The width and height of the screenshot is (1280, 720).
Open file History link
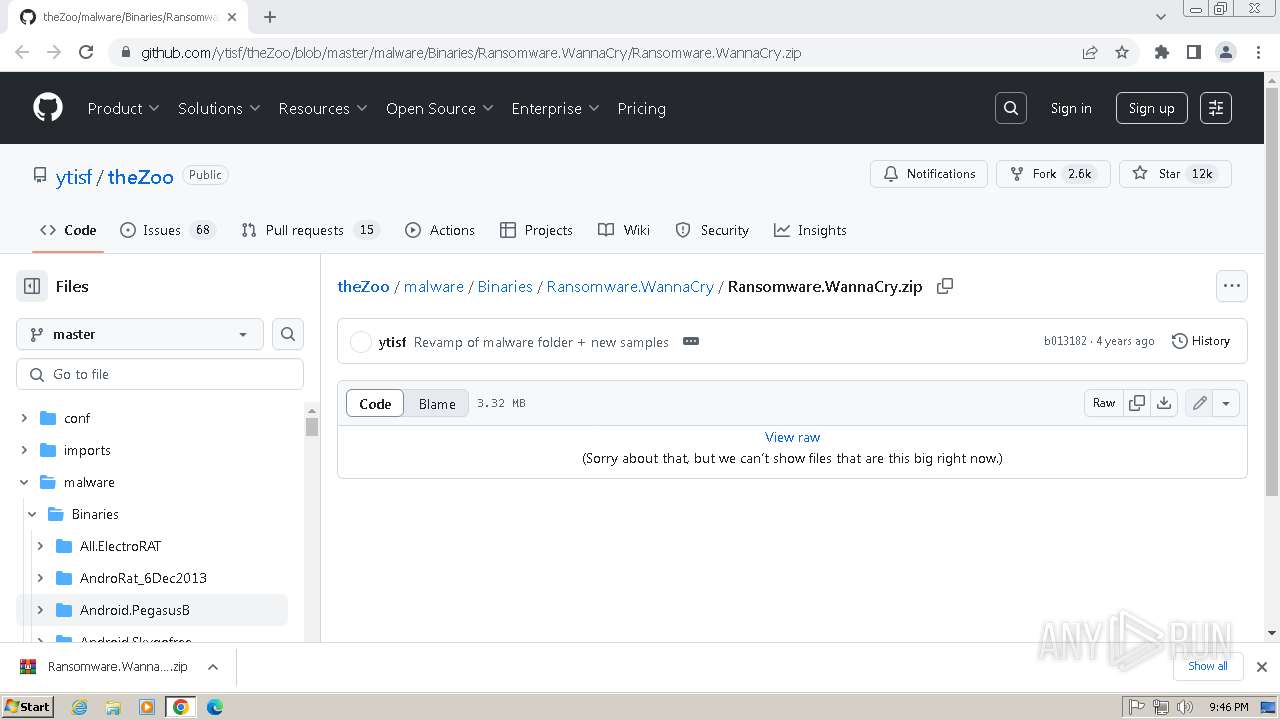1200,341
